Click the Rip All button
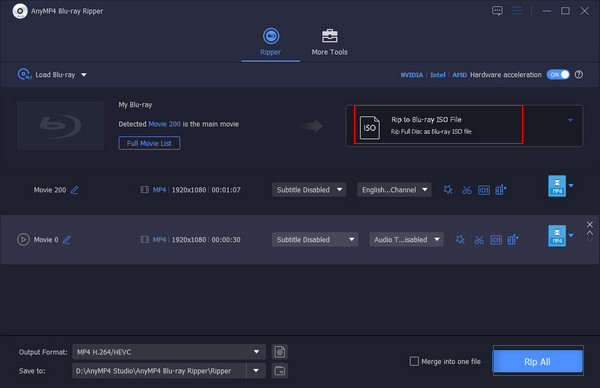 pos(538,361)
